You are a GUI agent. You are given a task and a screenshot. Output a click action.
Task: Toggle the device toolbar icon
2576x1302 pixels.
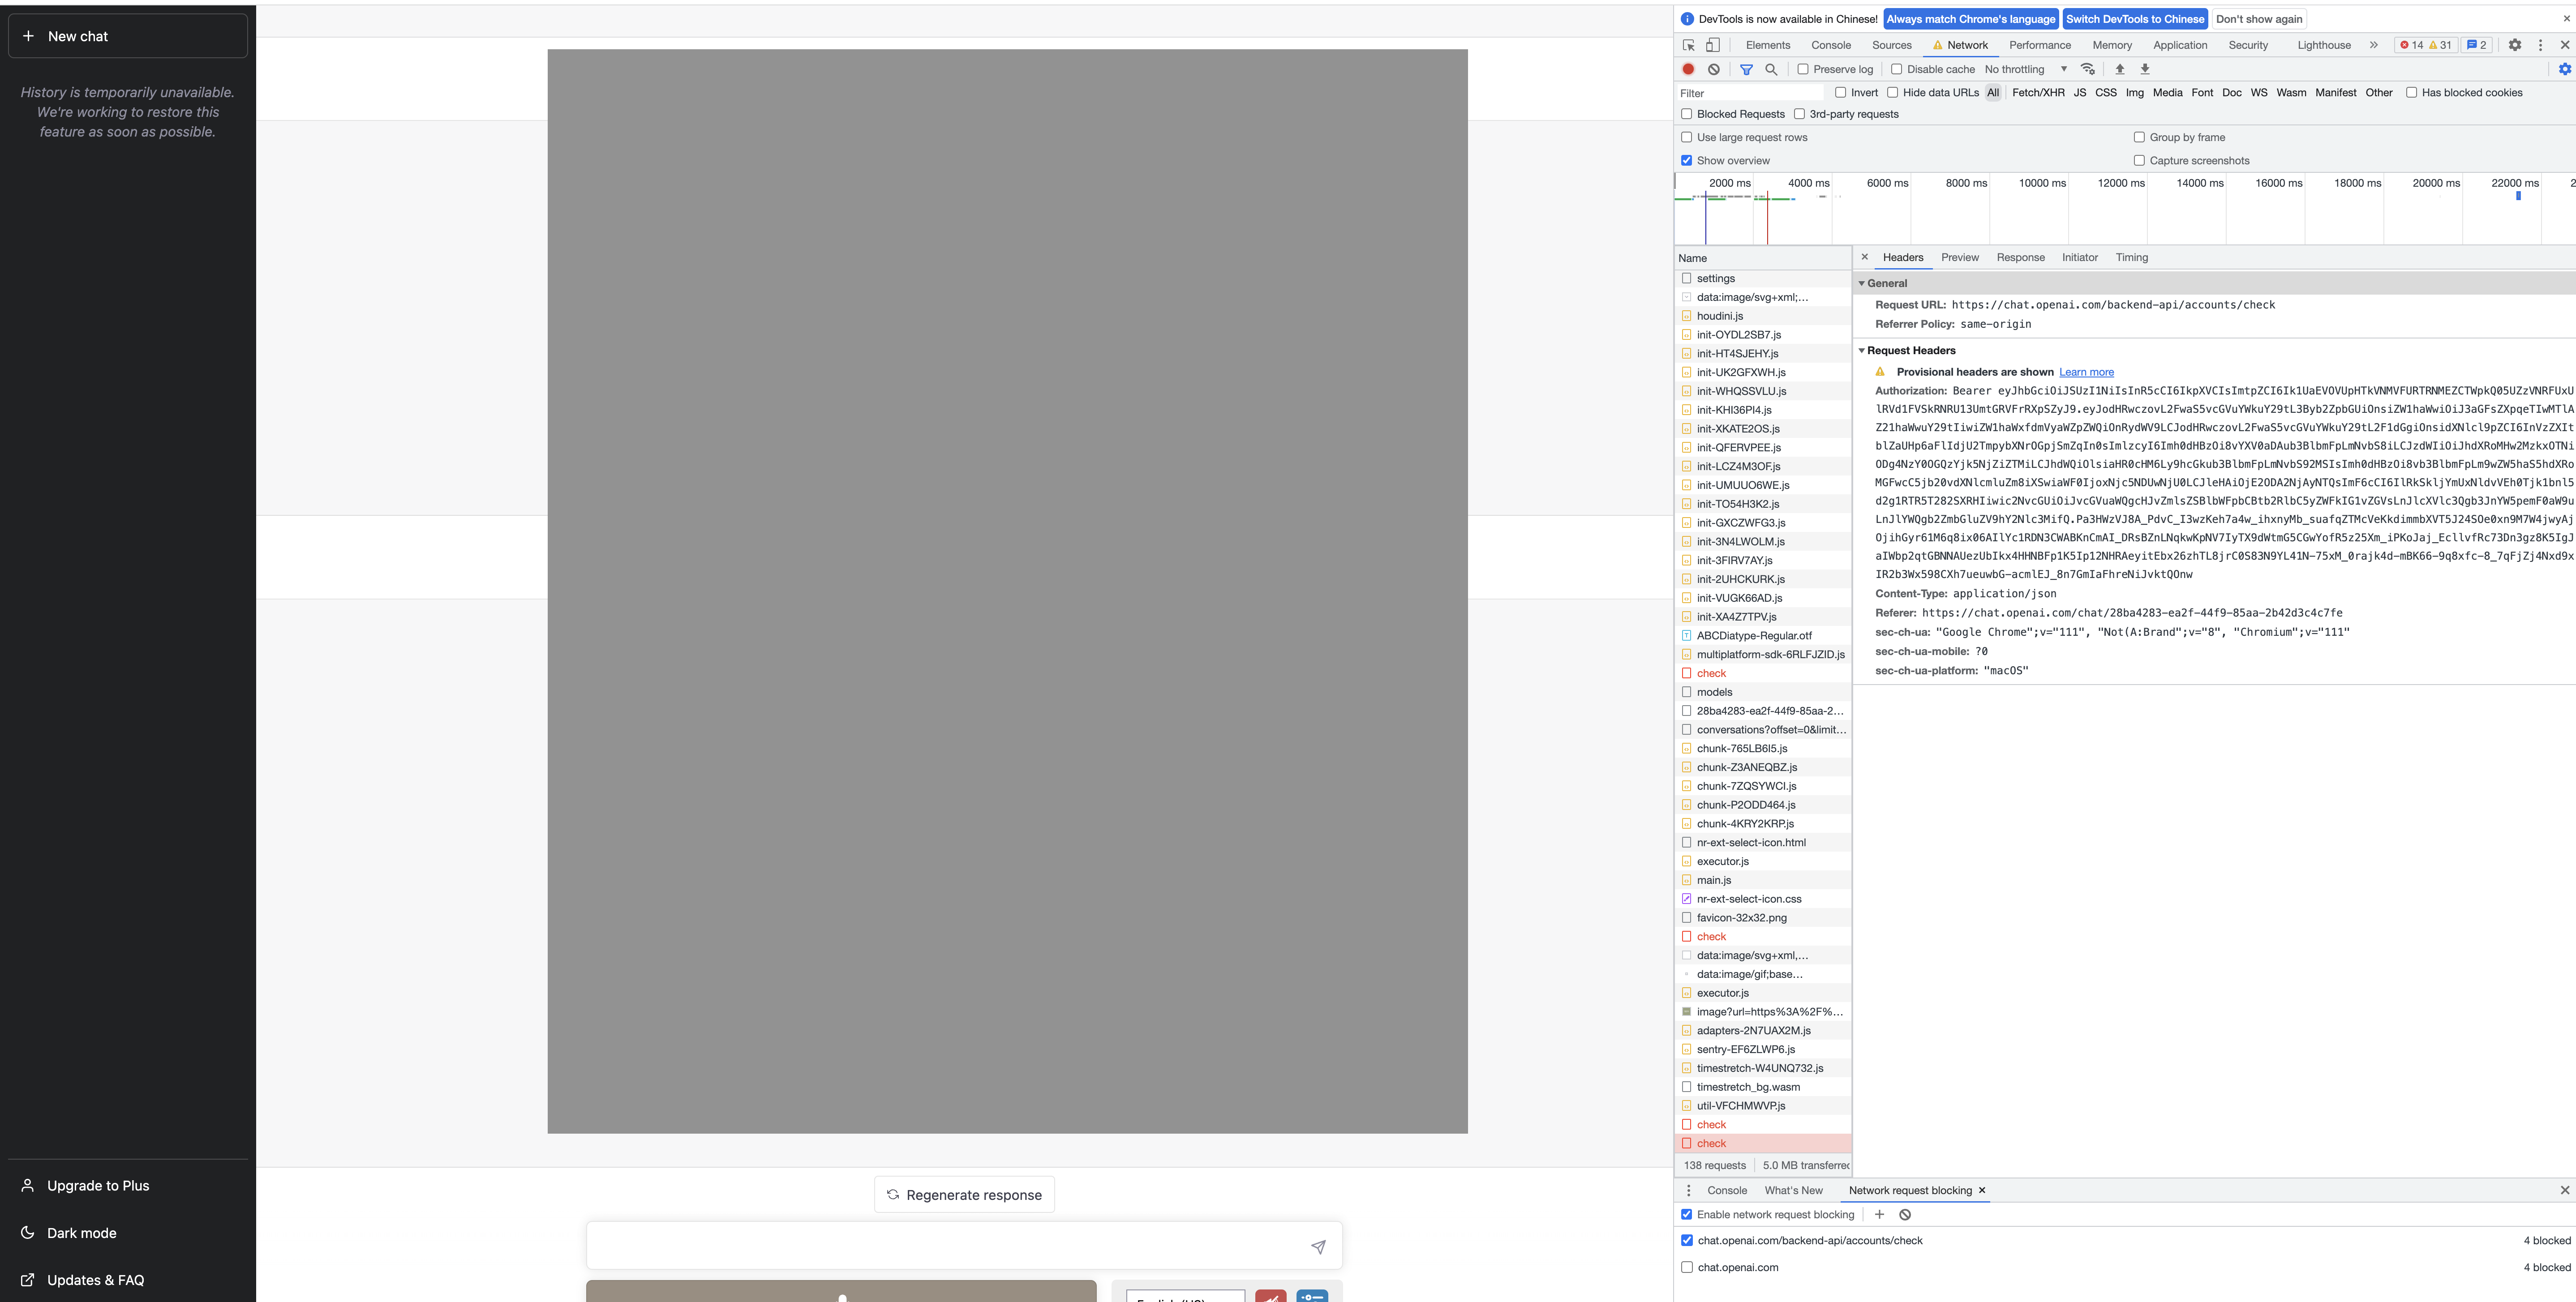1712,45
